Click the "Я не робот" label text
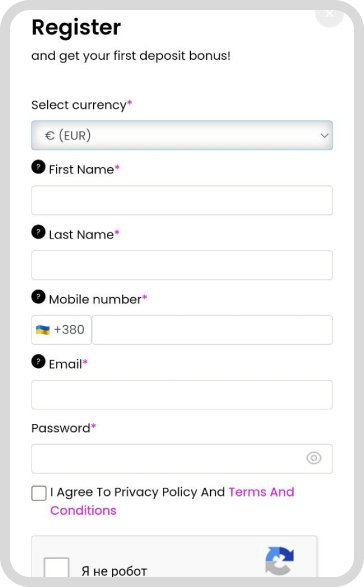The image size is (364, 587). pos(114,571)
